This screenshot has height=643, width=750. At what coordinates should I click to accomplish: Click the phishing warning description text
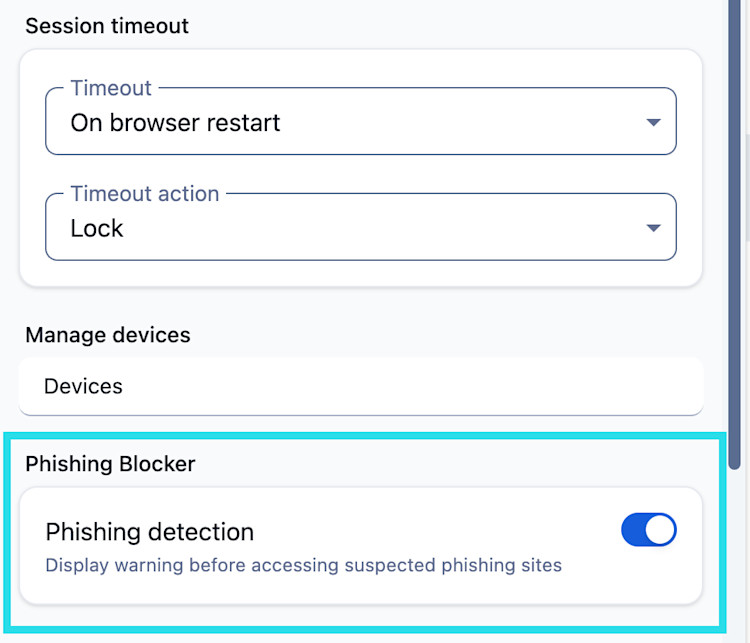tap(304, 566)
